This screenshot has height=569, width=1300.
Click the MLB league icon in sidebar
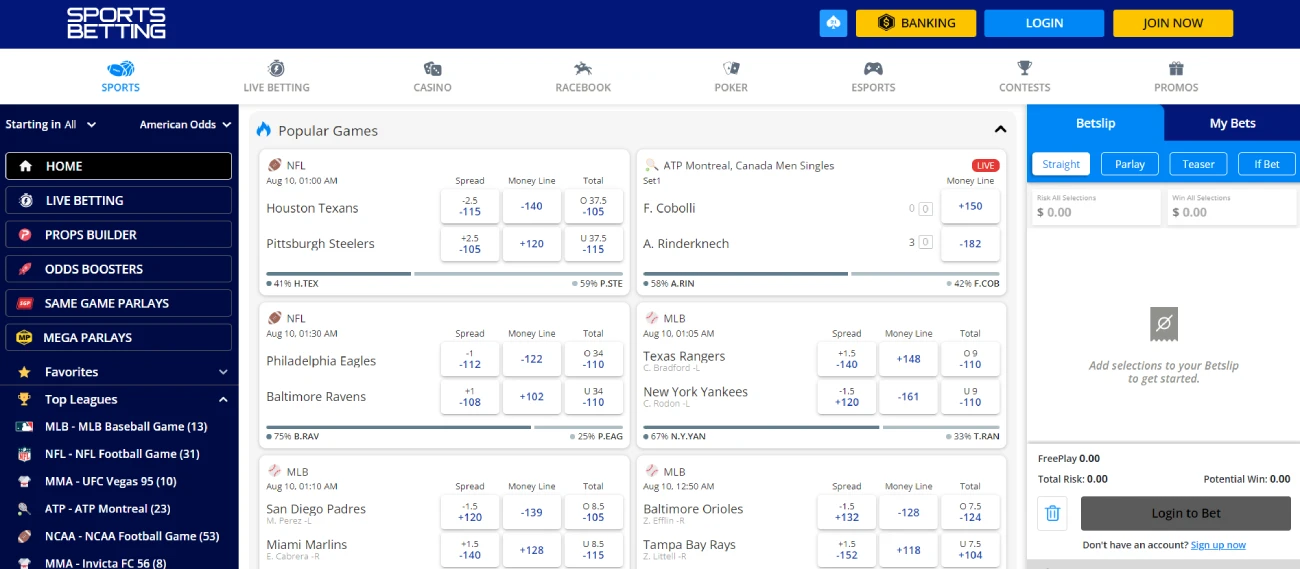(25, 426)
